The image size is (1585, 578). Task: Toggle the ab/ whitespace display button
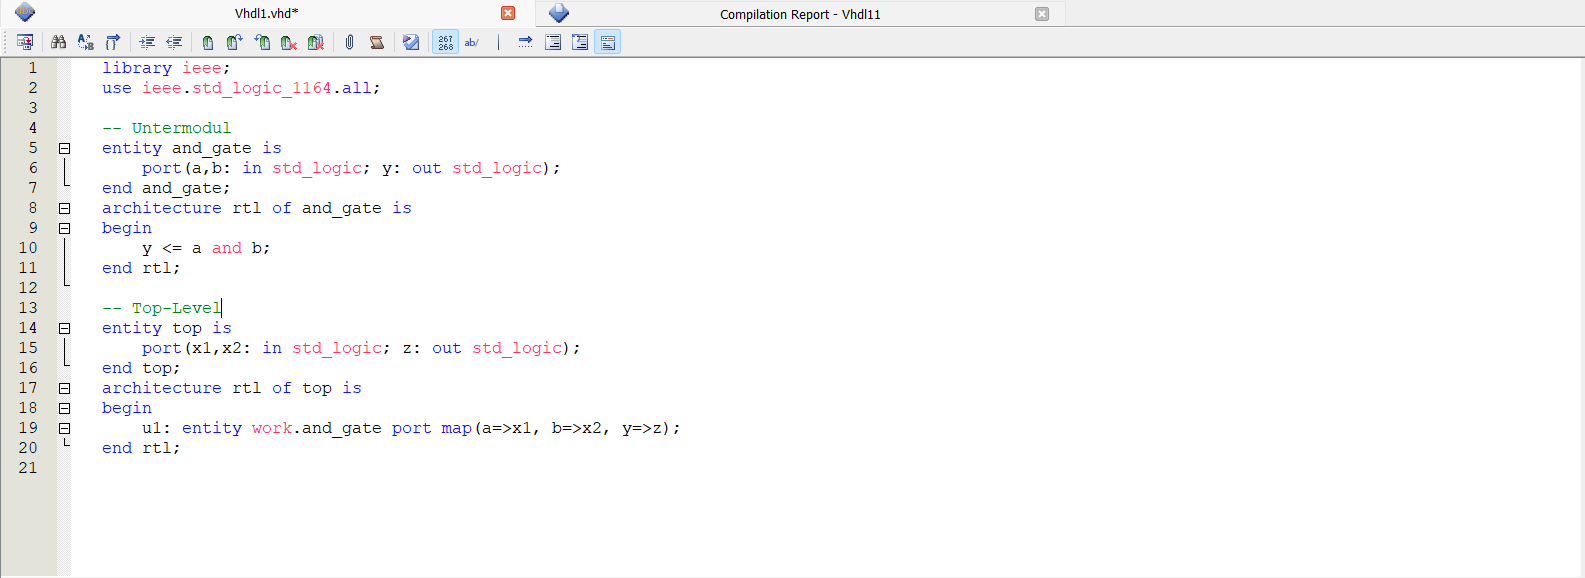472,42
